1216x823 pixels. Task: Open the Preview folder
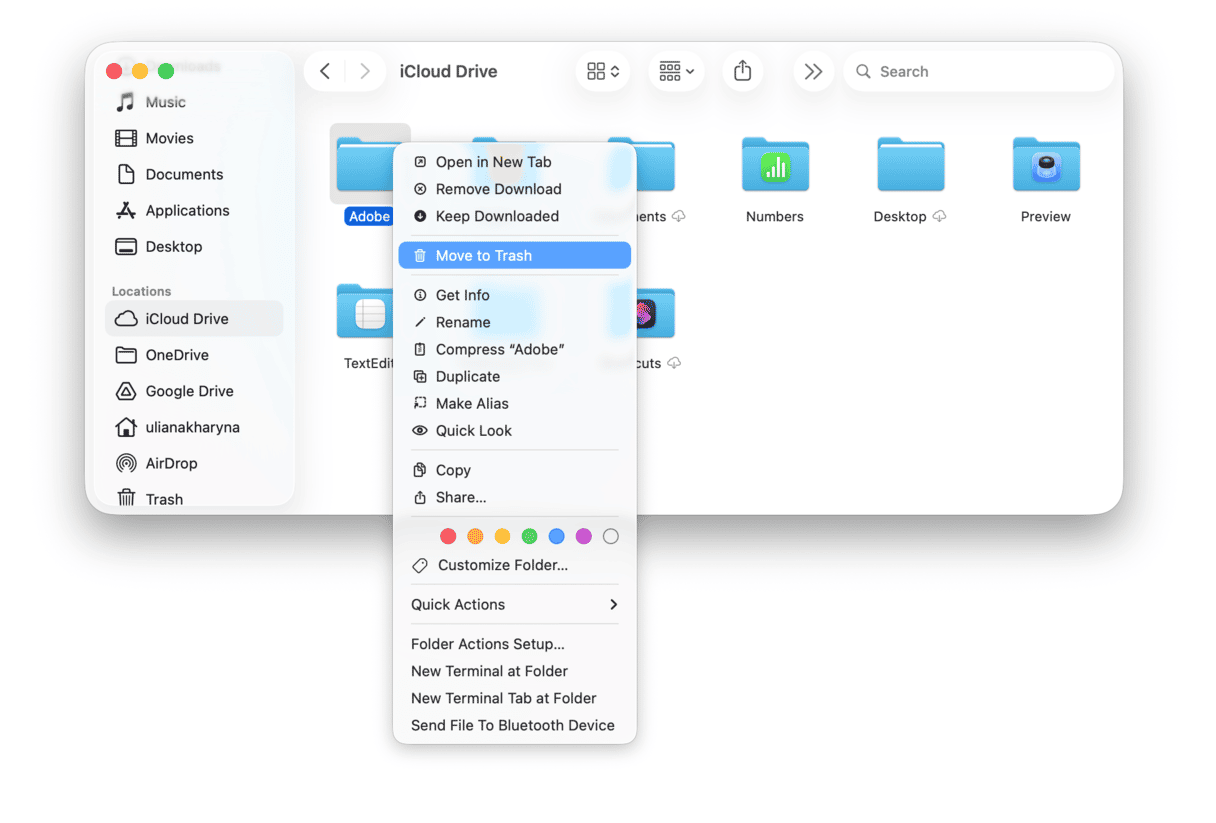(x=1045, y=166)
